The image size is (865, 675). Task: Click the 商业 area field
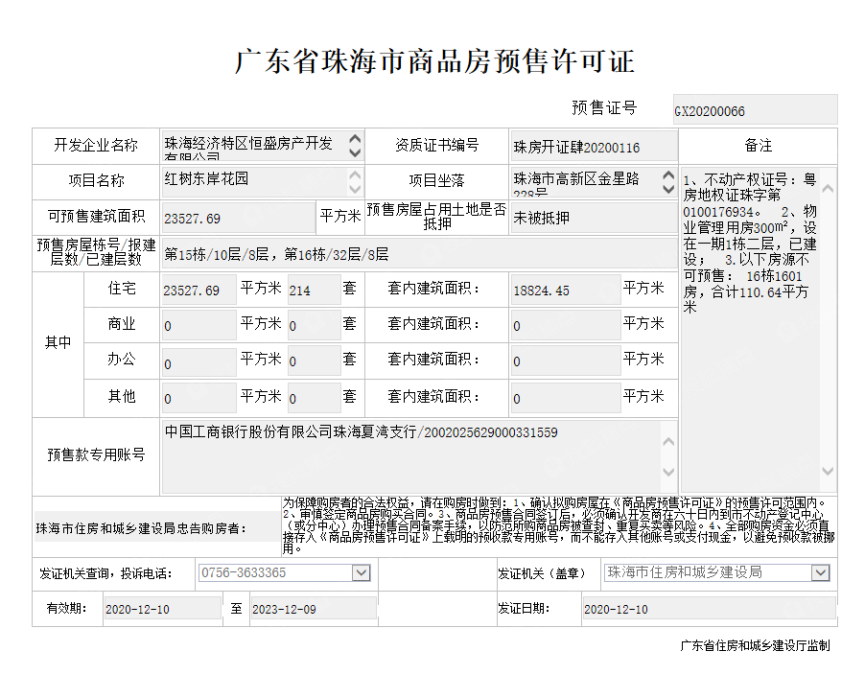pos(199,325)
